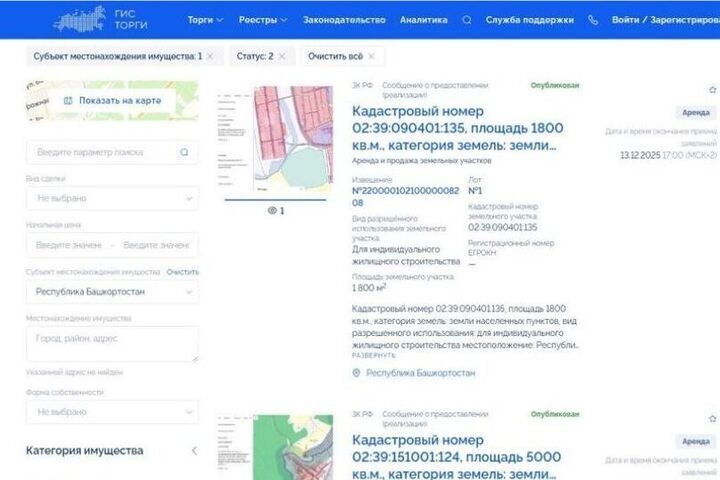The height and width of the screenshot is (480, 720).
Task: Click the header search magnifier icon
Action: 466,20
